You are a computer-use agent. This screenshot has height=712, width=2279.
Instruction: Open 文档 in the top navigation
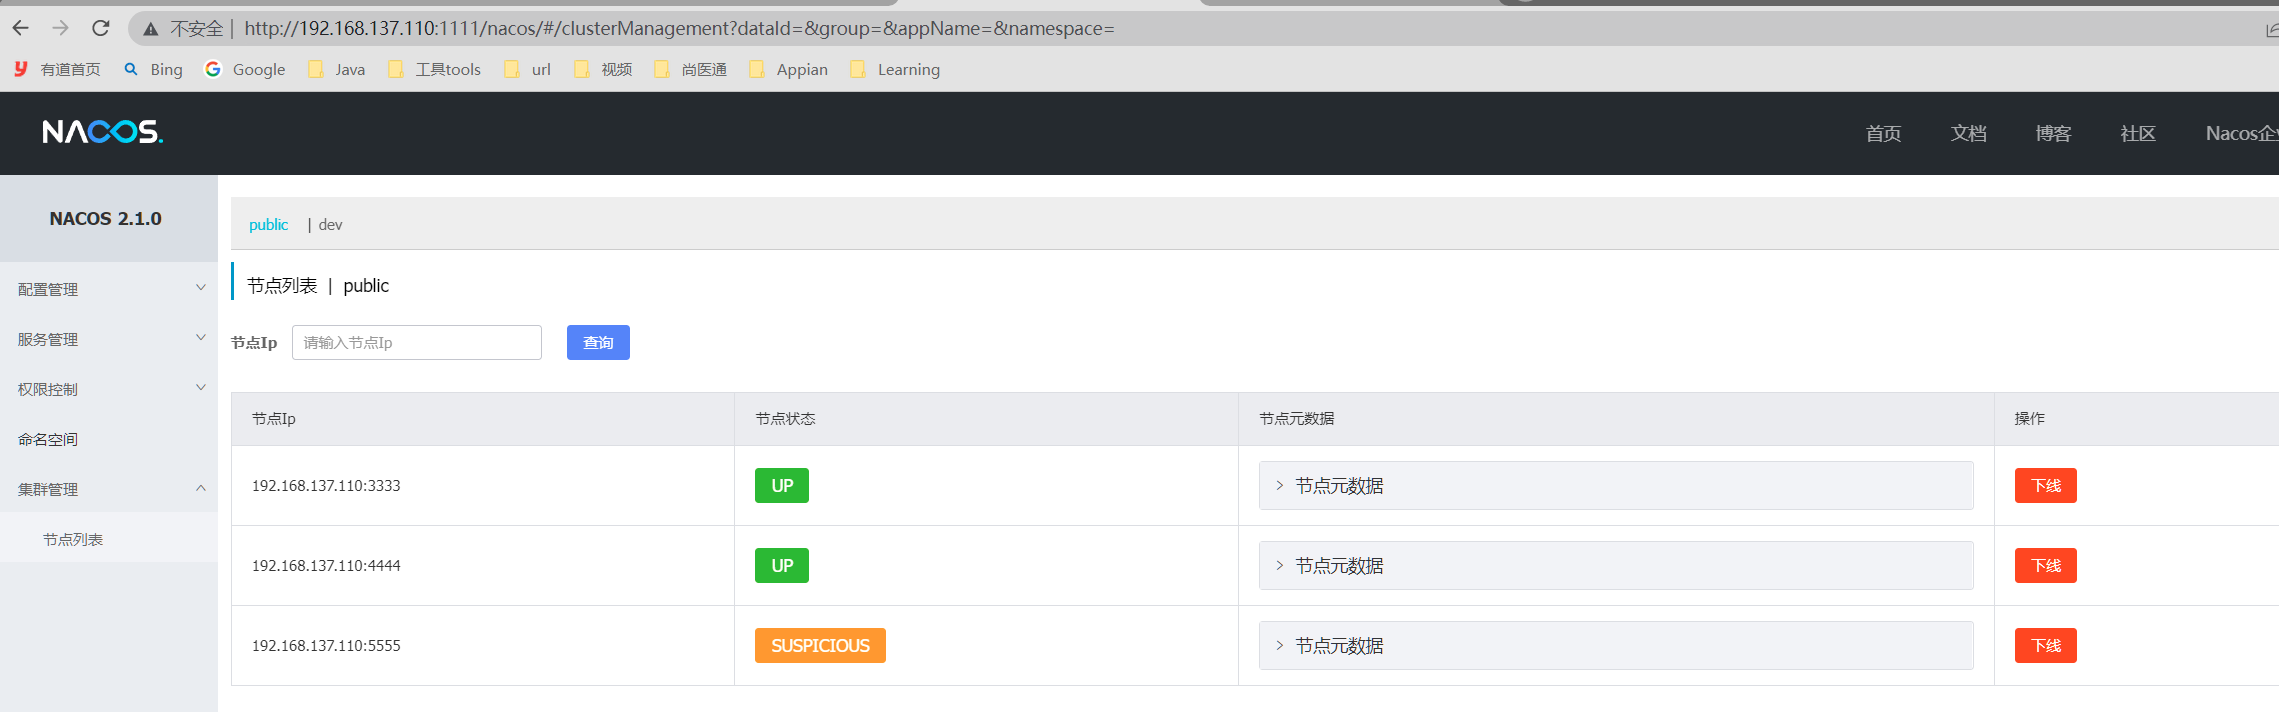click(1968, 133)
